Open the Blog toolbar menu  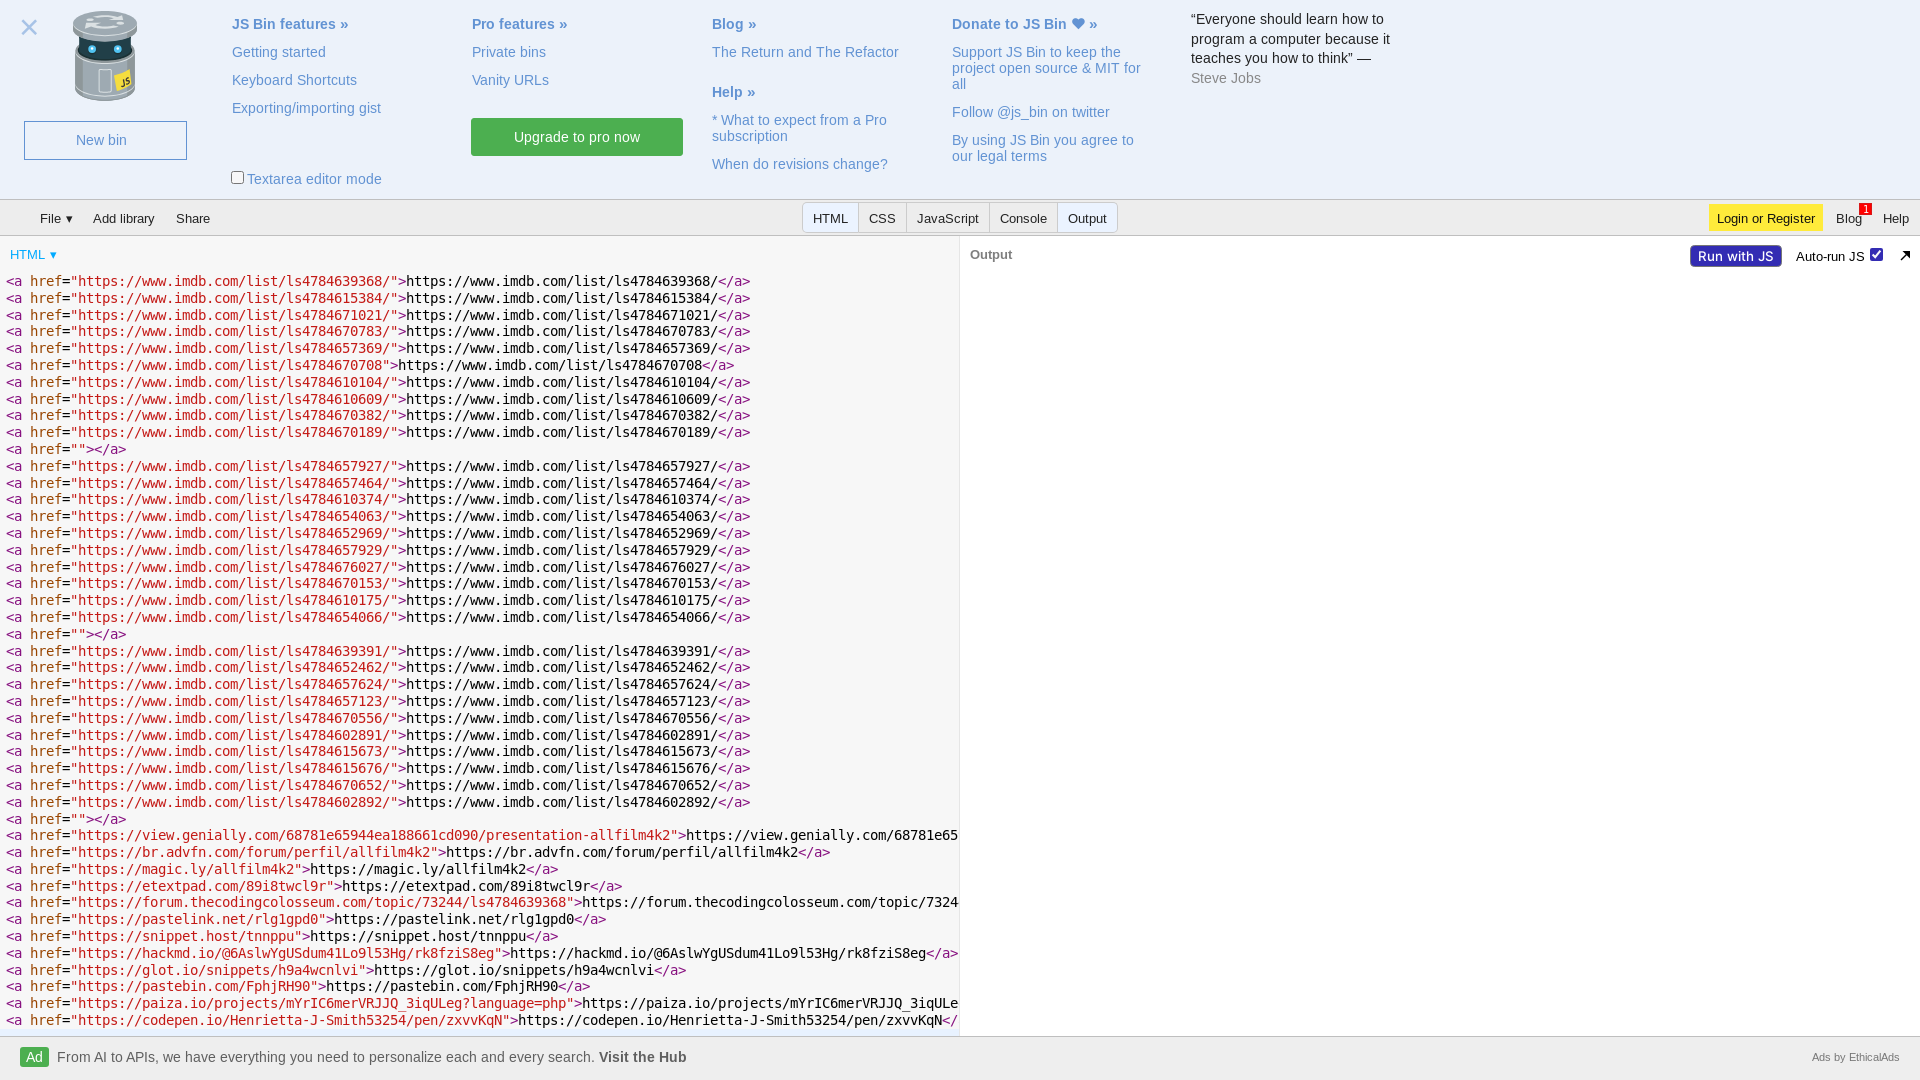coord(1848,218)
